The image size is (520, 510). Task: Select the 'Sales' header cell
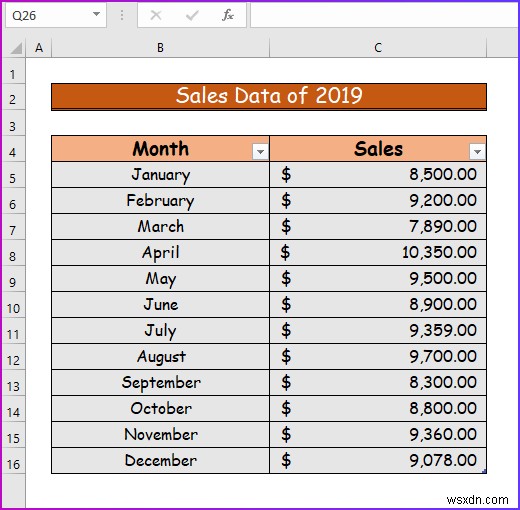(378, 149)
